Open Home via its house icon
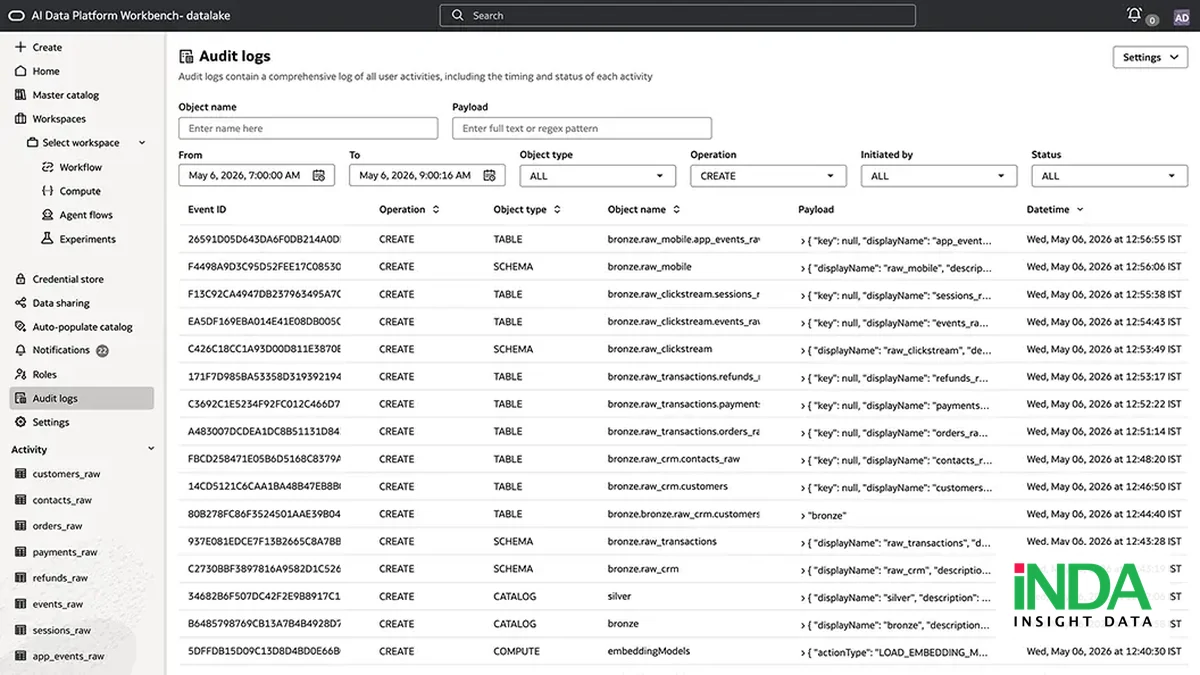The width and height of the screenshot is (1200, 675). click(x=21, y=71)
